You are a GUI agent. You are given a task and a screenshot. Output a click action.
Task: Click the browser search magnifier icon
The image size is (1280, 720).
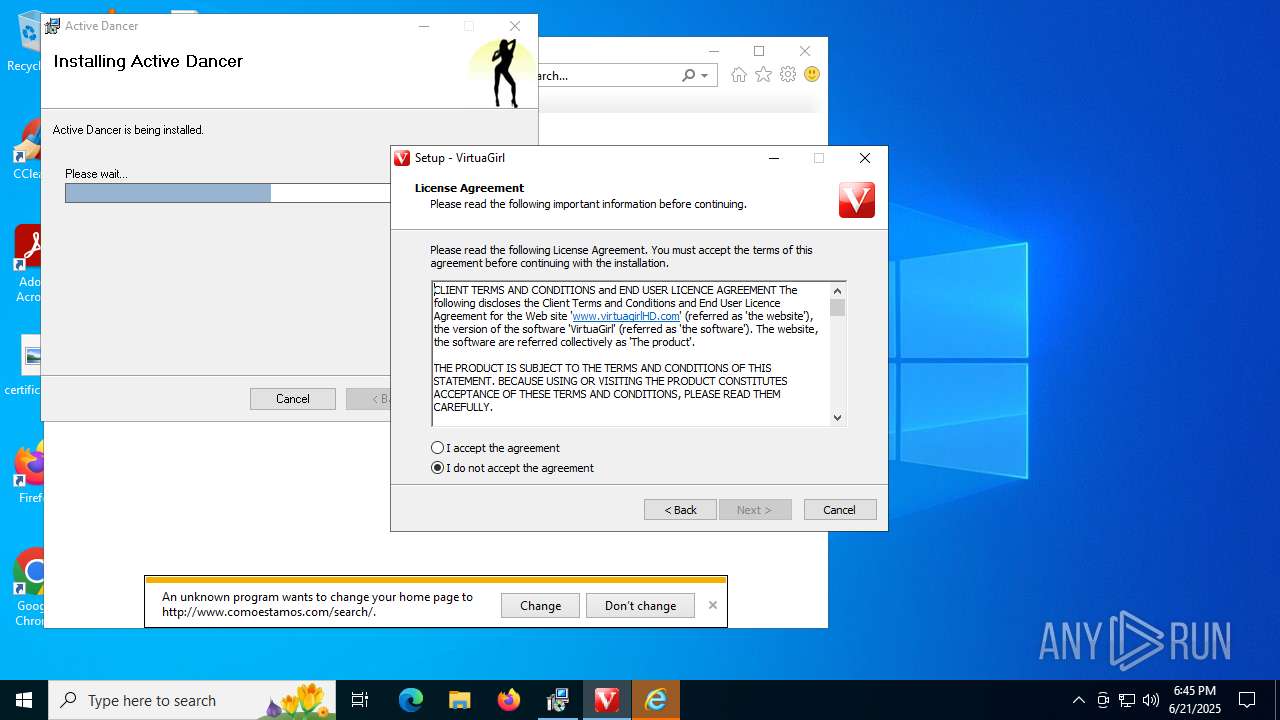tap(688, 75)
